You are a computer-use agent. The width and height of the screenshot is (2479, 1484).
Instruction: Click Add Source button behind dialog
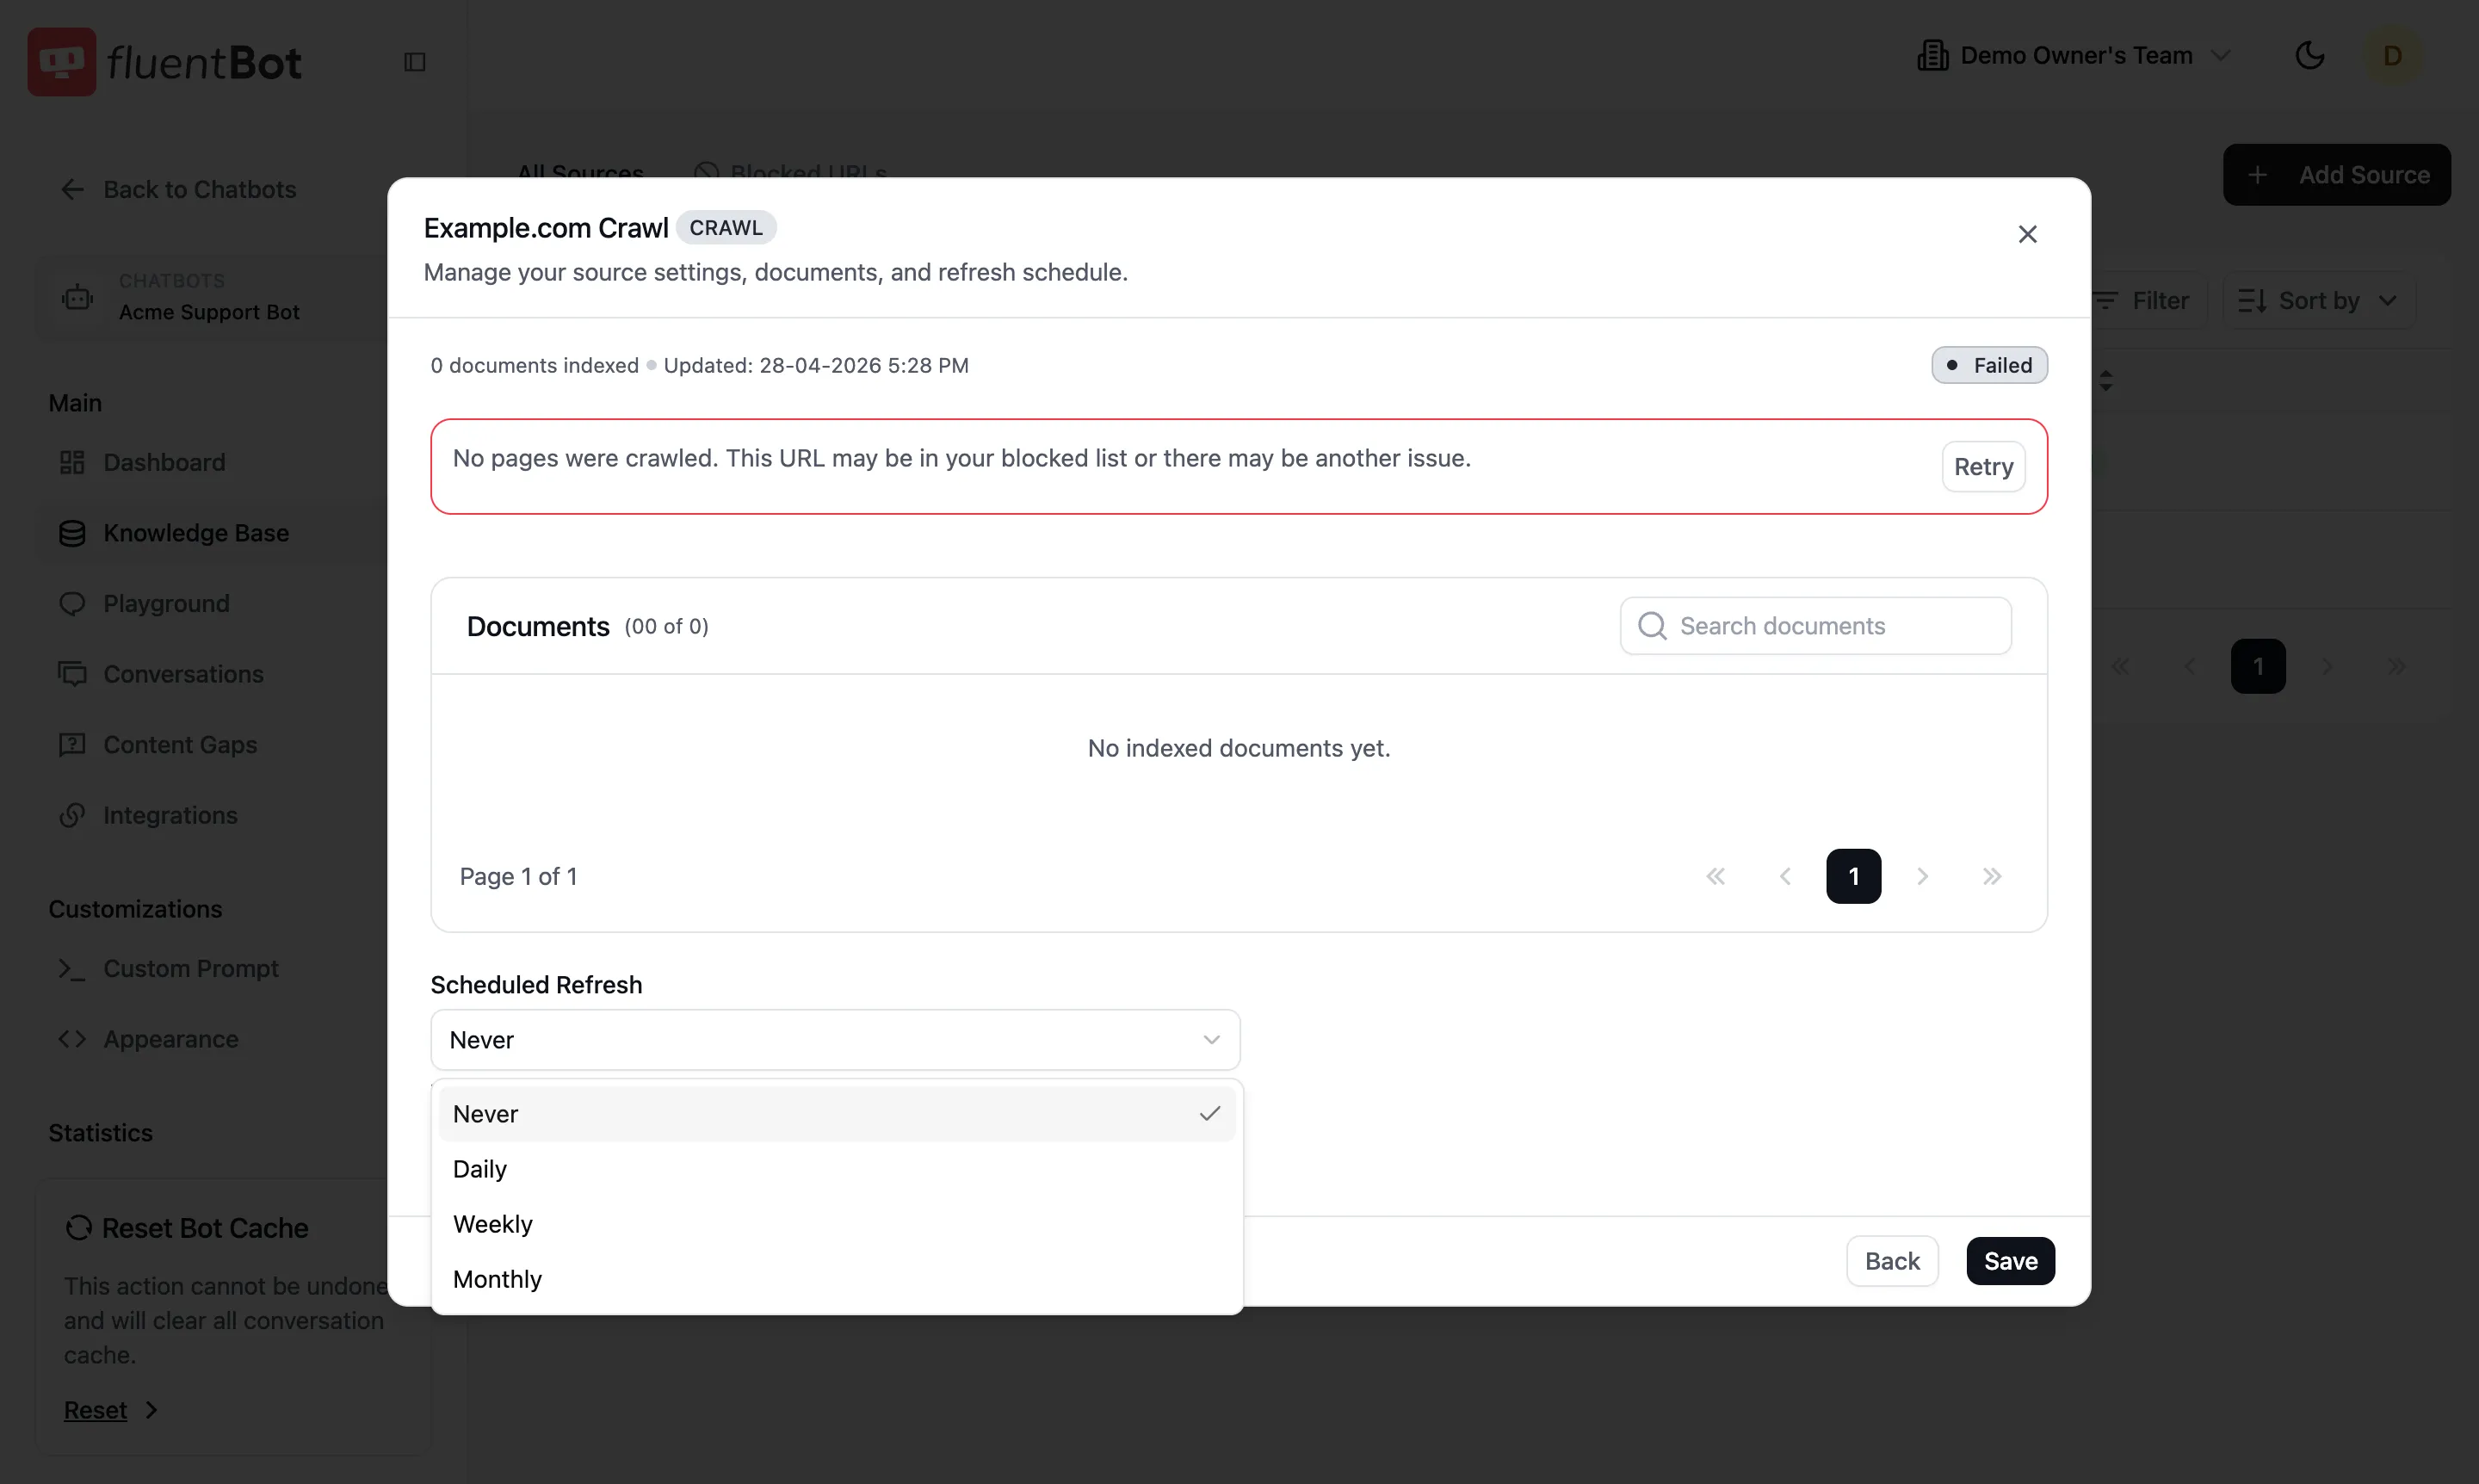click(2336, 175)
